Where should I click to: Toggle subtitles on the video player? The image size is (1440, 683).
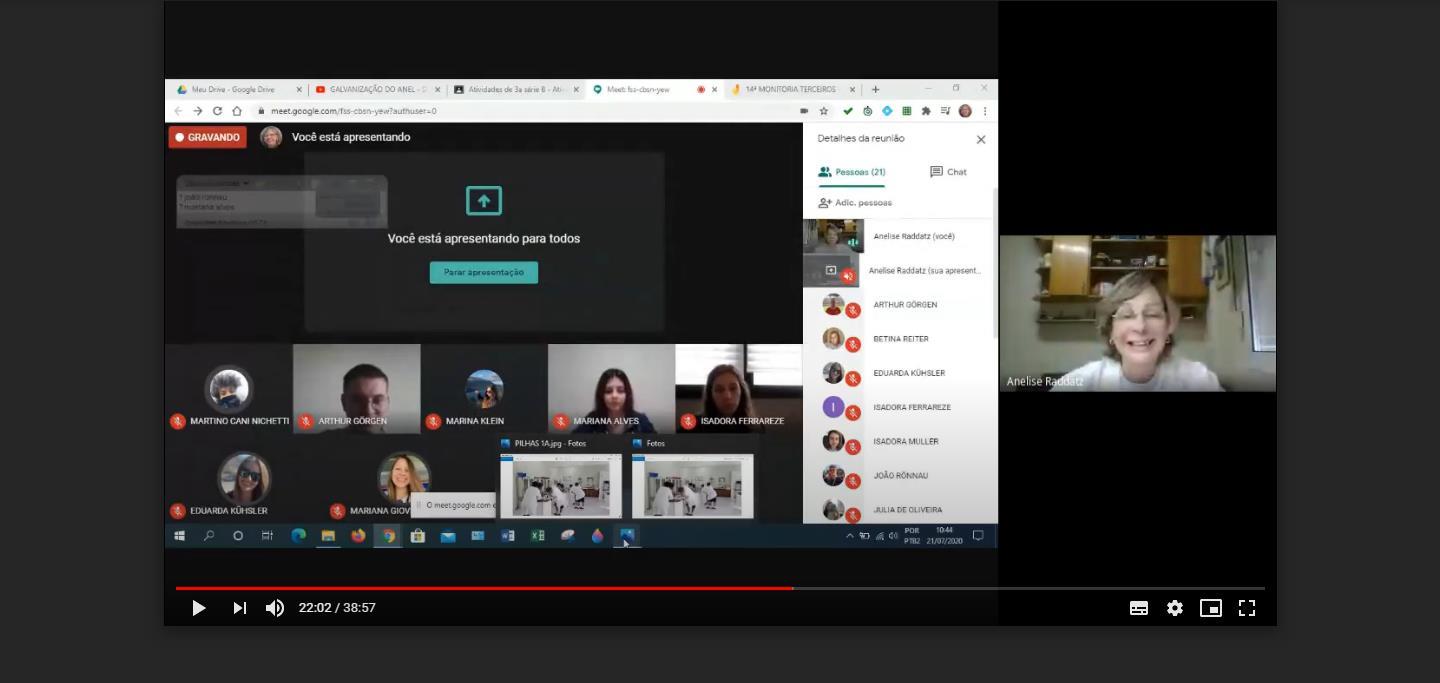click(1138, 608)
